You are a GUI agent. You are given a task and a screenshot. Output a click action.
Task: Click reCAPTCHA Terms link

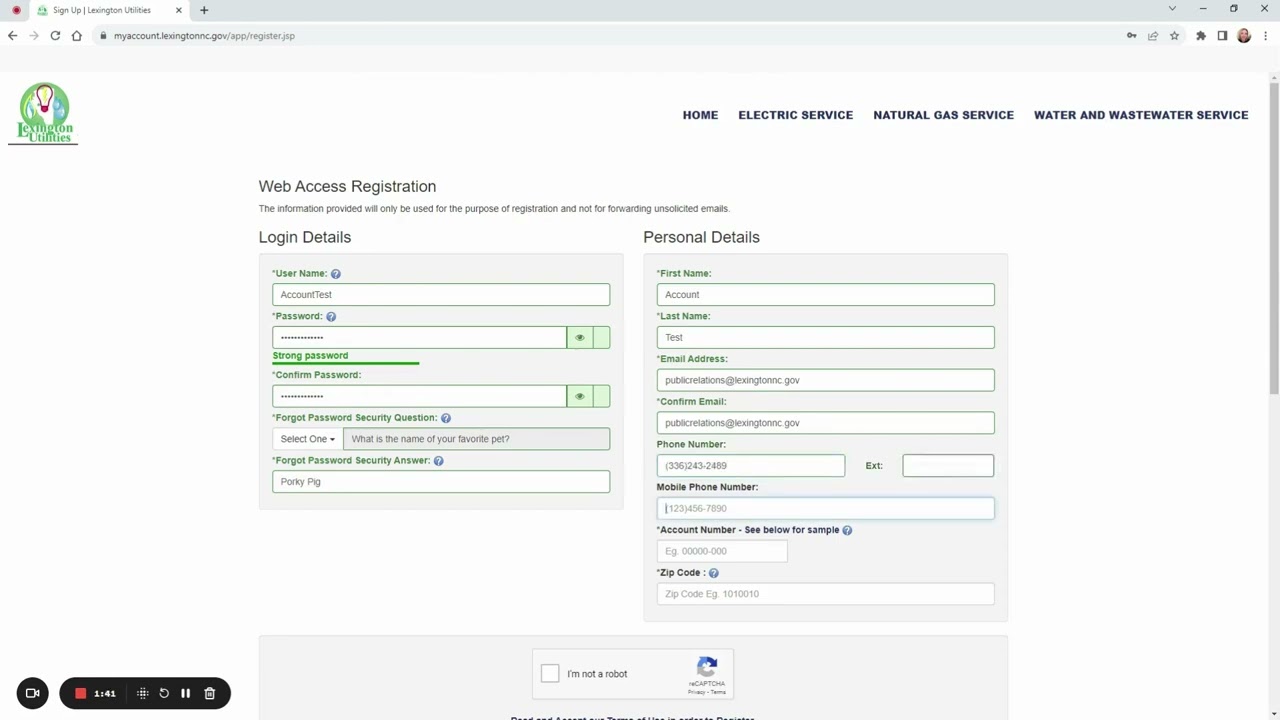[718, 692]
